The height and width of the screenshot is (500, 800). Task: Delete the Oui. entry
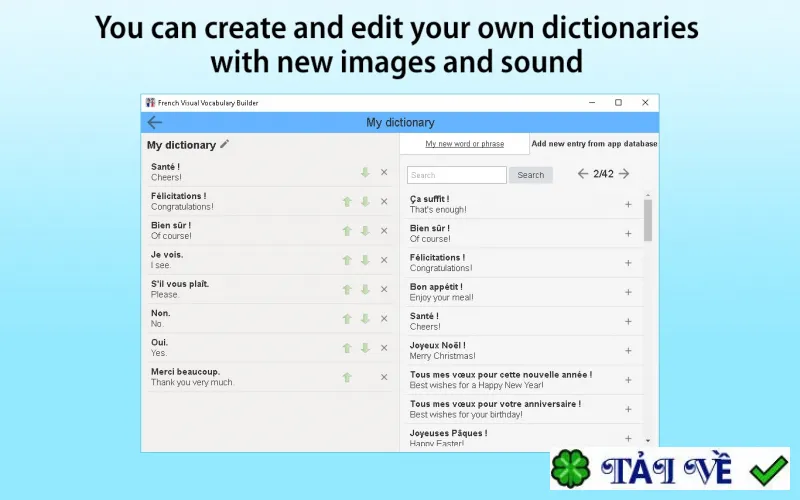[x=384, y=348]
